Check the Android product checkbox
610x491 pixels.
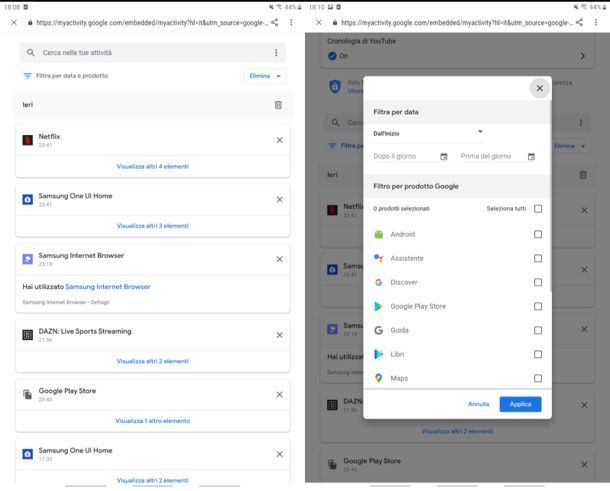coord(538,234)
